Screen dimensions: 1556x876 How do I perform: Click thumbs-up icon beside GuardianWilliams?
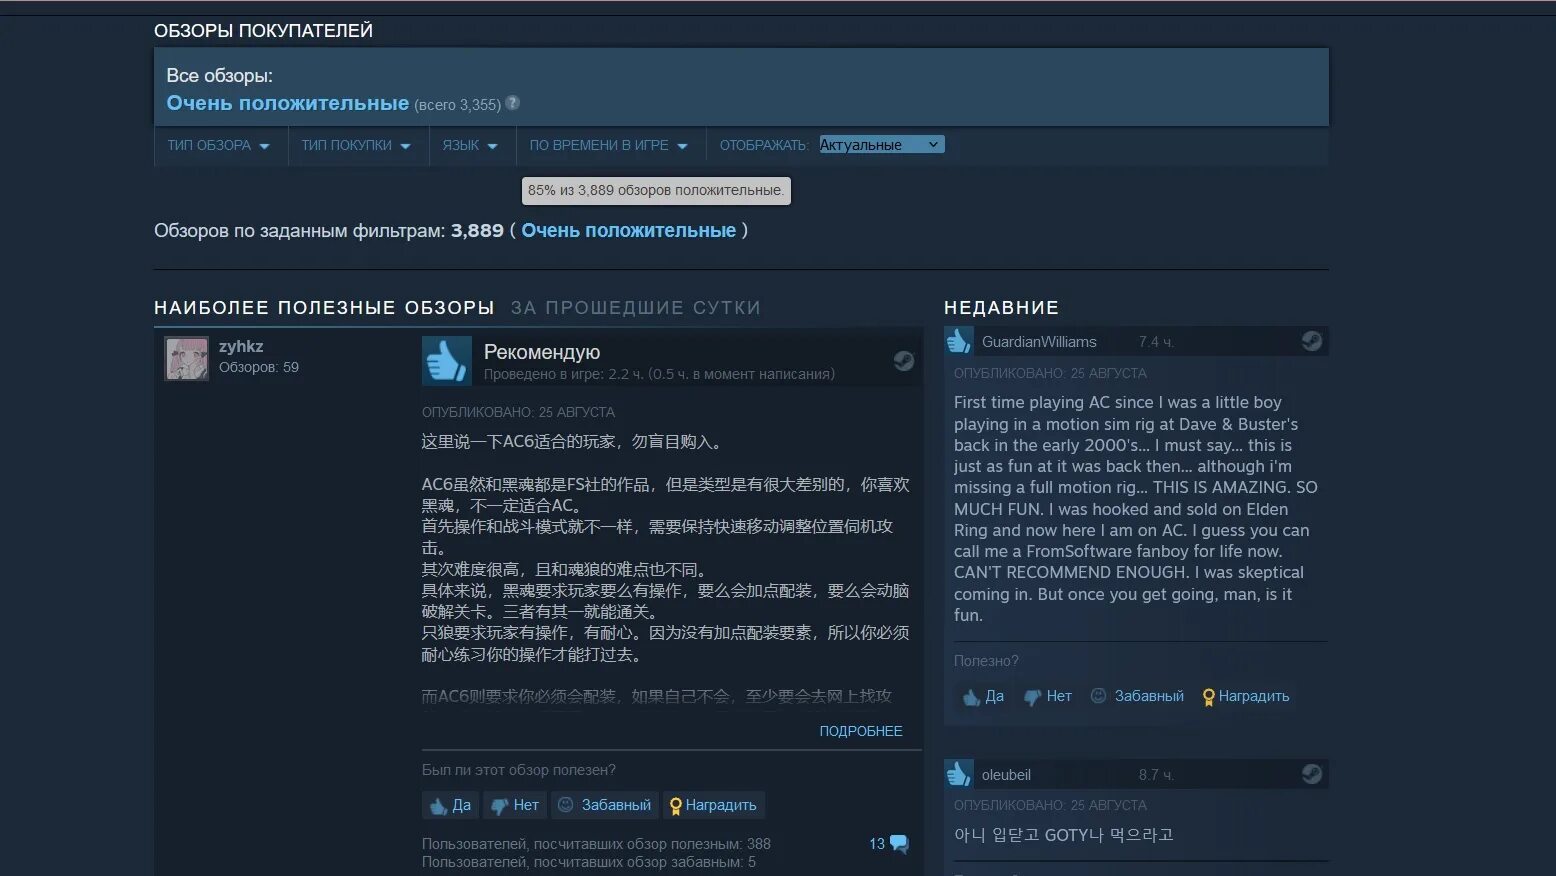[958, 341]
